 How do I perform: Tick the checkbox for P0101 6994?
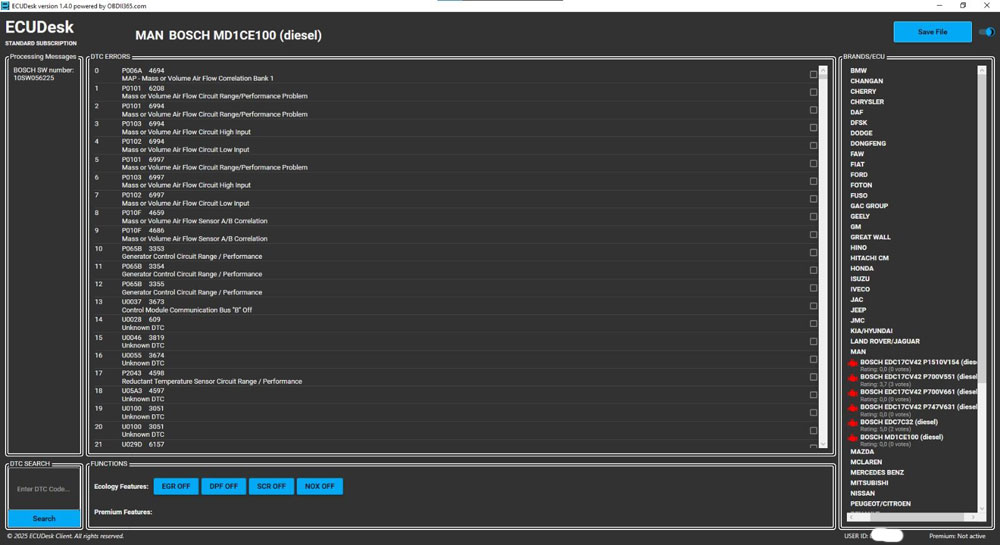tap(813, 110)
